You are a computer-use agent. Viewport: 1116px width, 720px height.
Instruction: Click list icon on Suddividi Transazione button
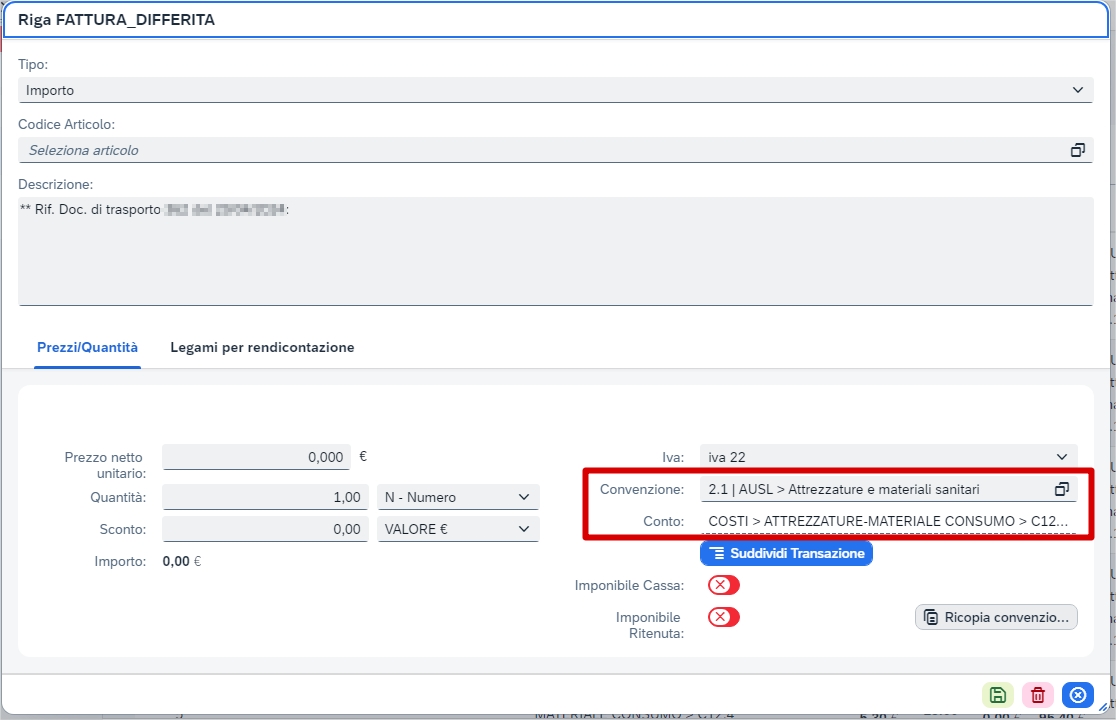coord(717,553)
